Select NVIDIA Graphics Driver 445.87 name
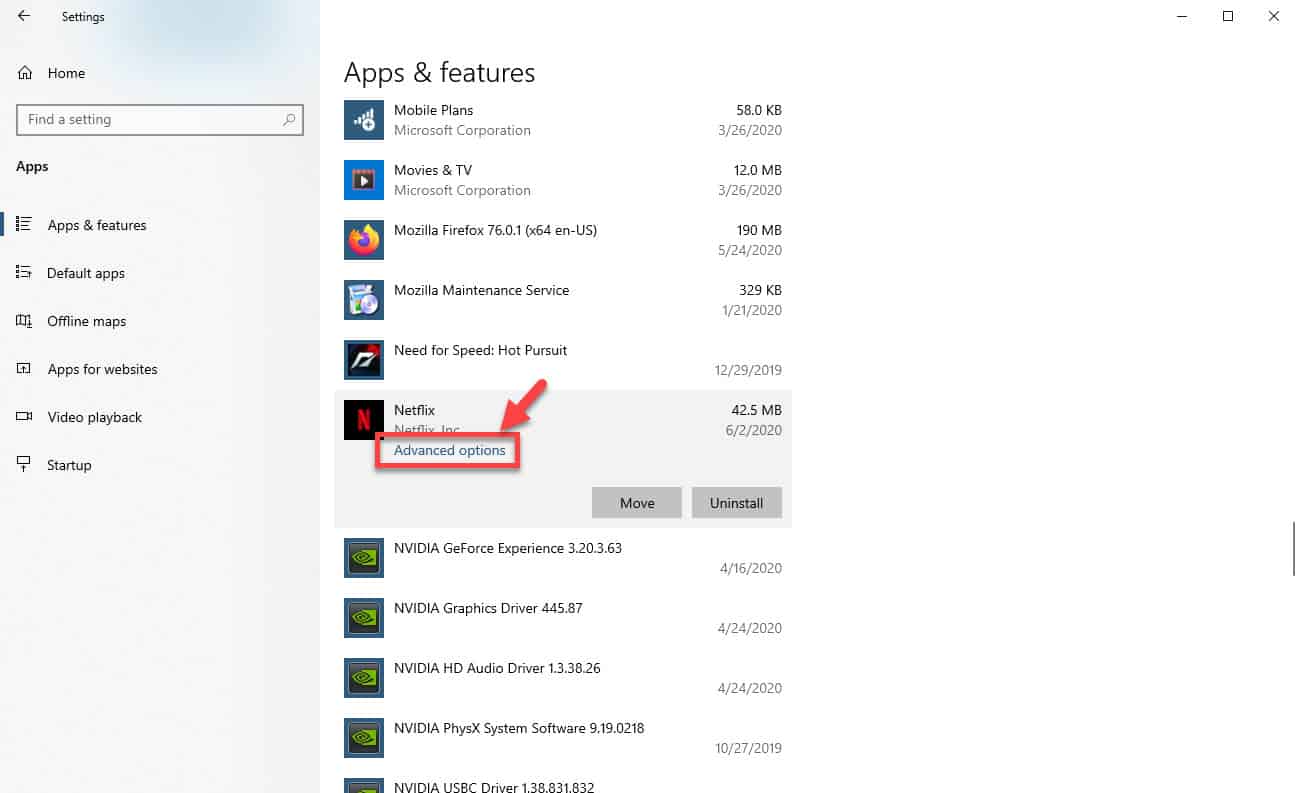 tap(488, 608)
